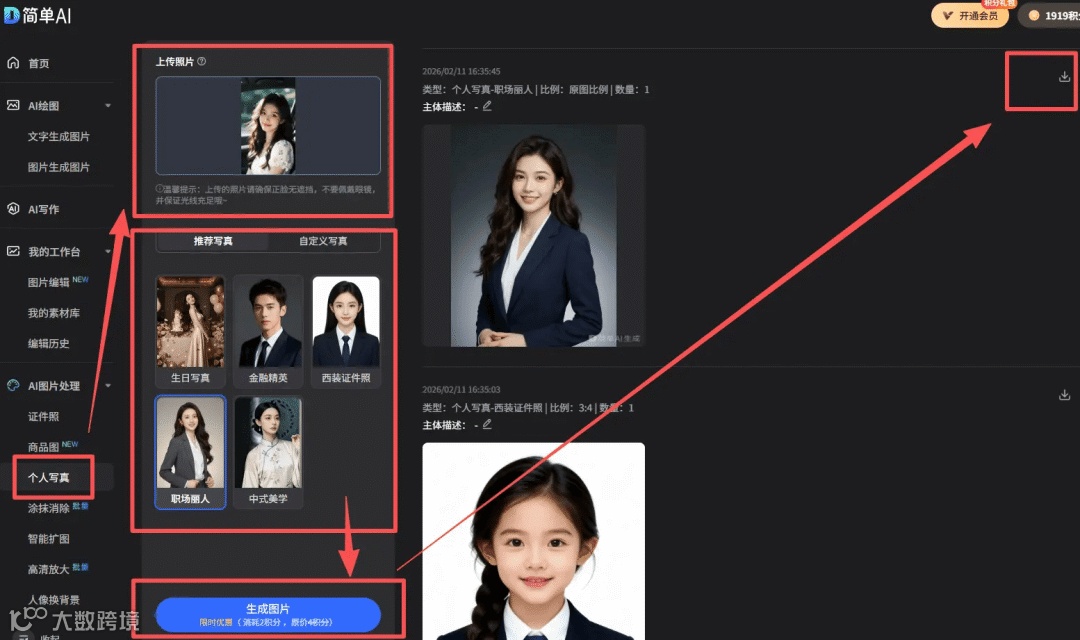Click the 温馨提示 upload hint text

tap(266, 194)
